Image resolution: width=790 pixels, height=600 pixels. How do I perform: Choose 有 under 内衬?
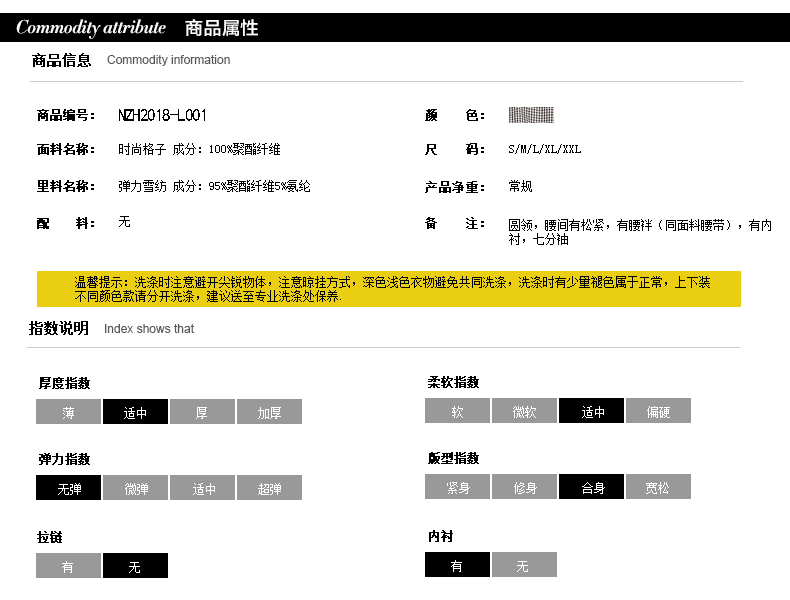click(457, 565)
